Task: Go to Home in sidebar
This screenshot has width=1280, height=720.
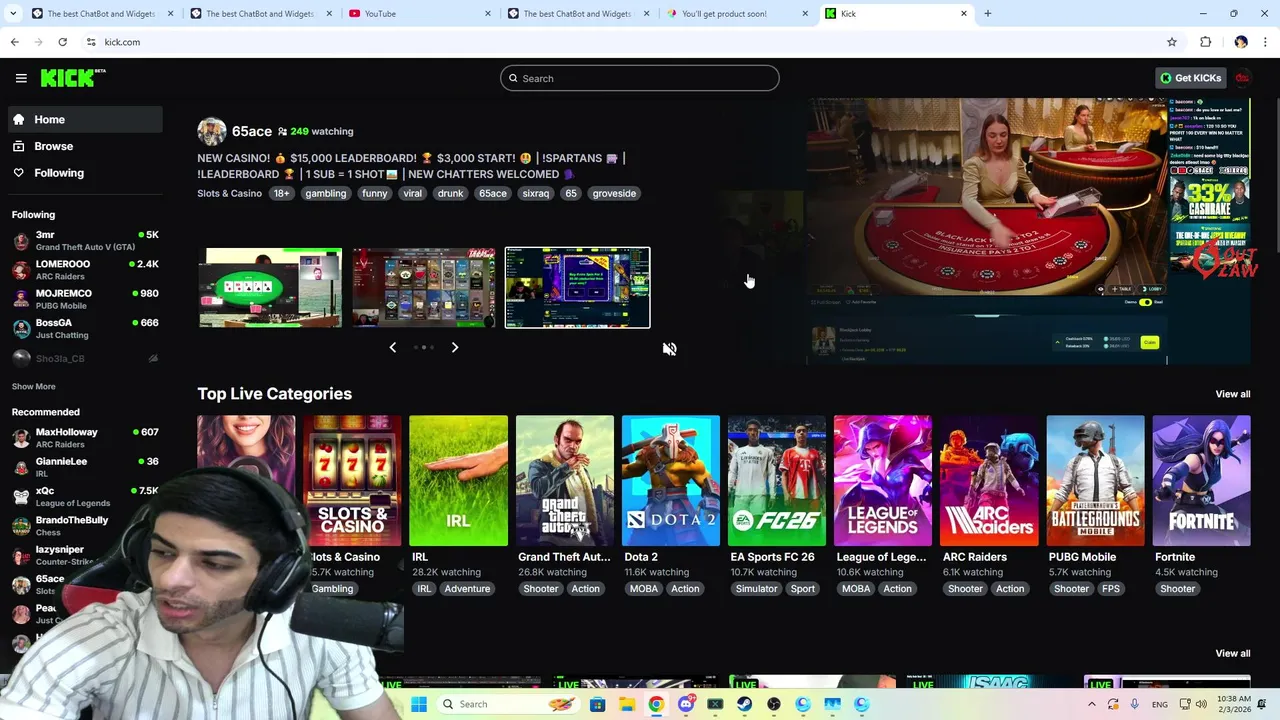Action: pos(85,119)
